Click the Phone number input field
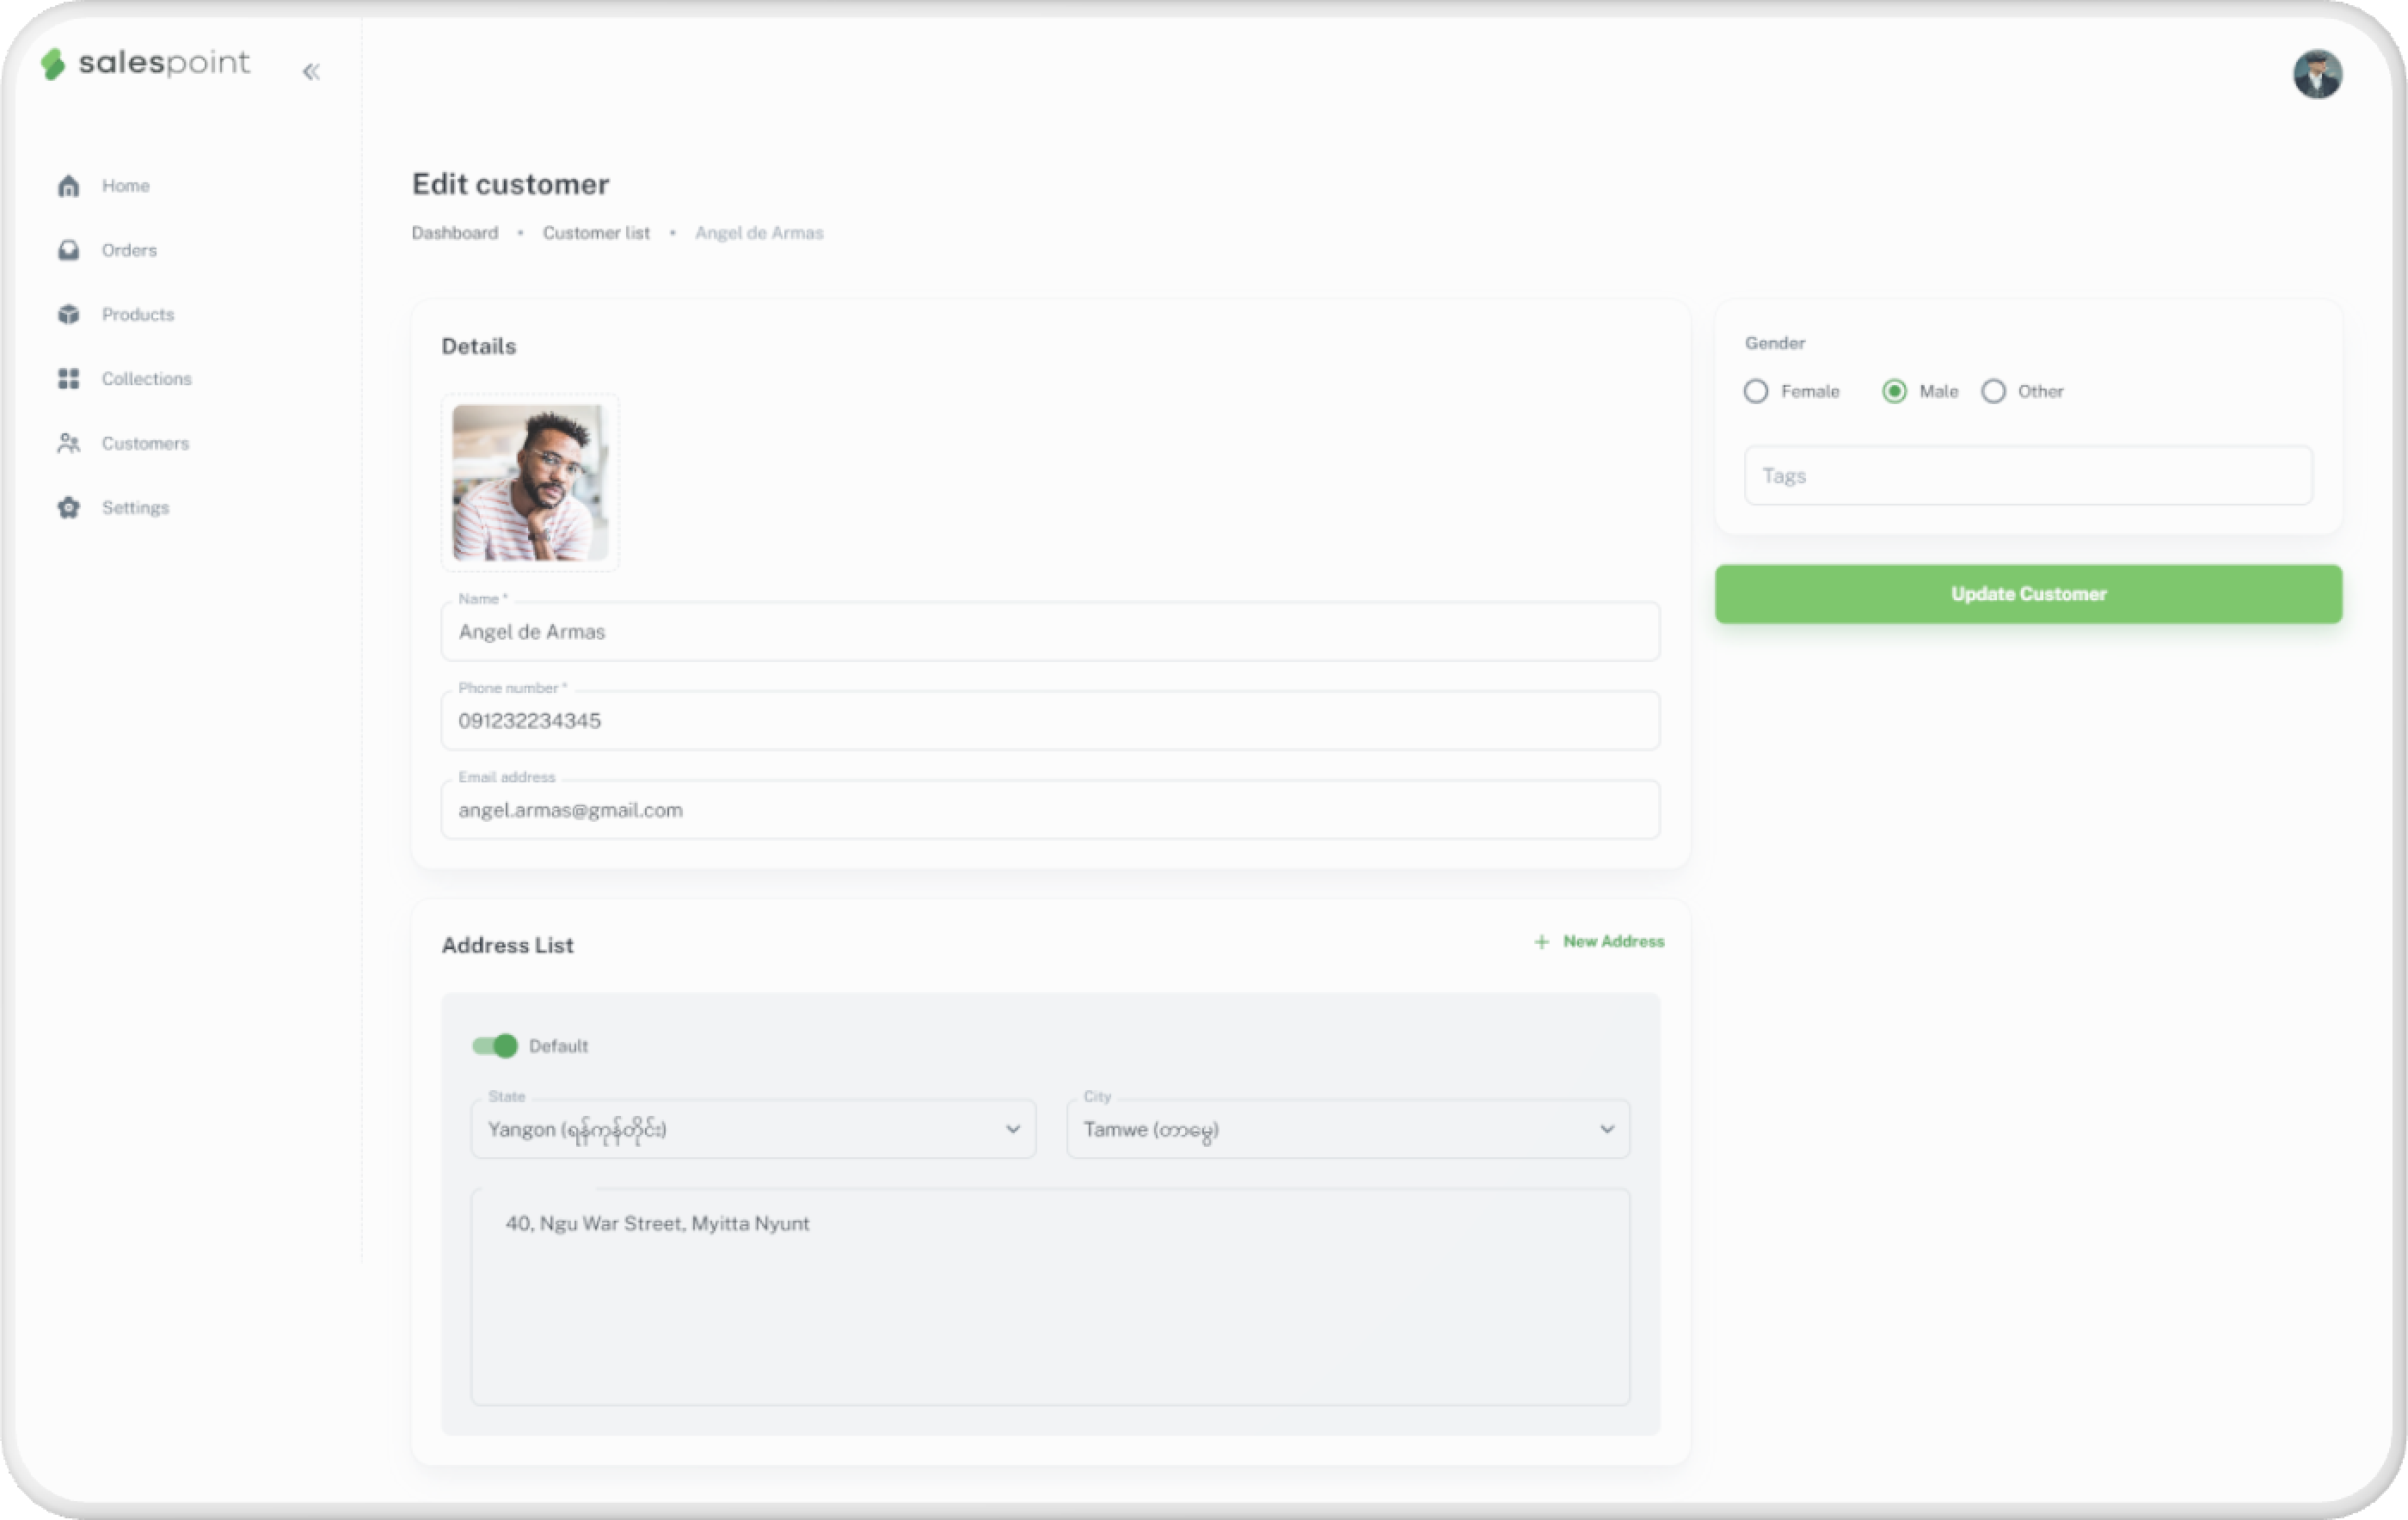 point(1050,720)
